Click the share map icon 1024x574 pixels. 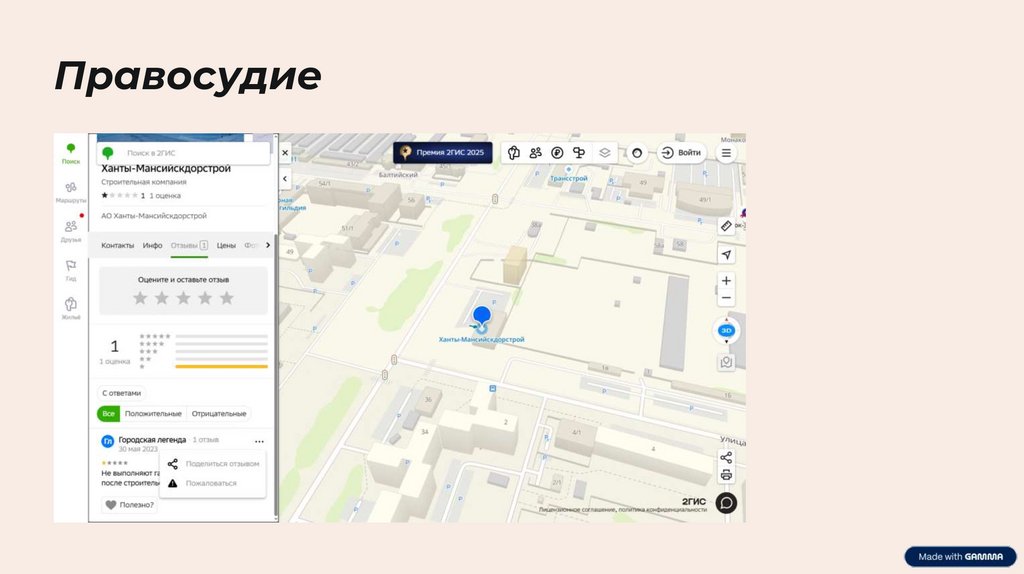(x=726, y=457)
